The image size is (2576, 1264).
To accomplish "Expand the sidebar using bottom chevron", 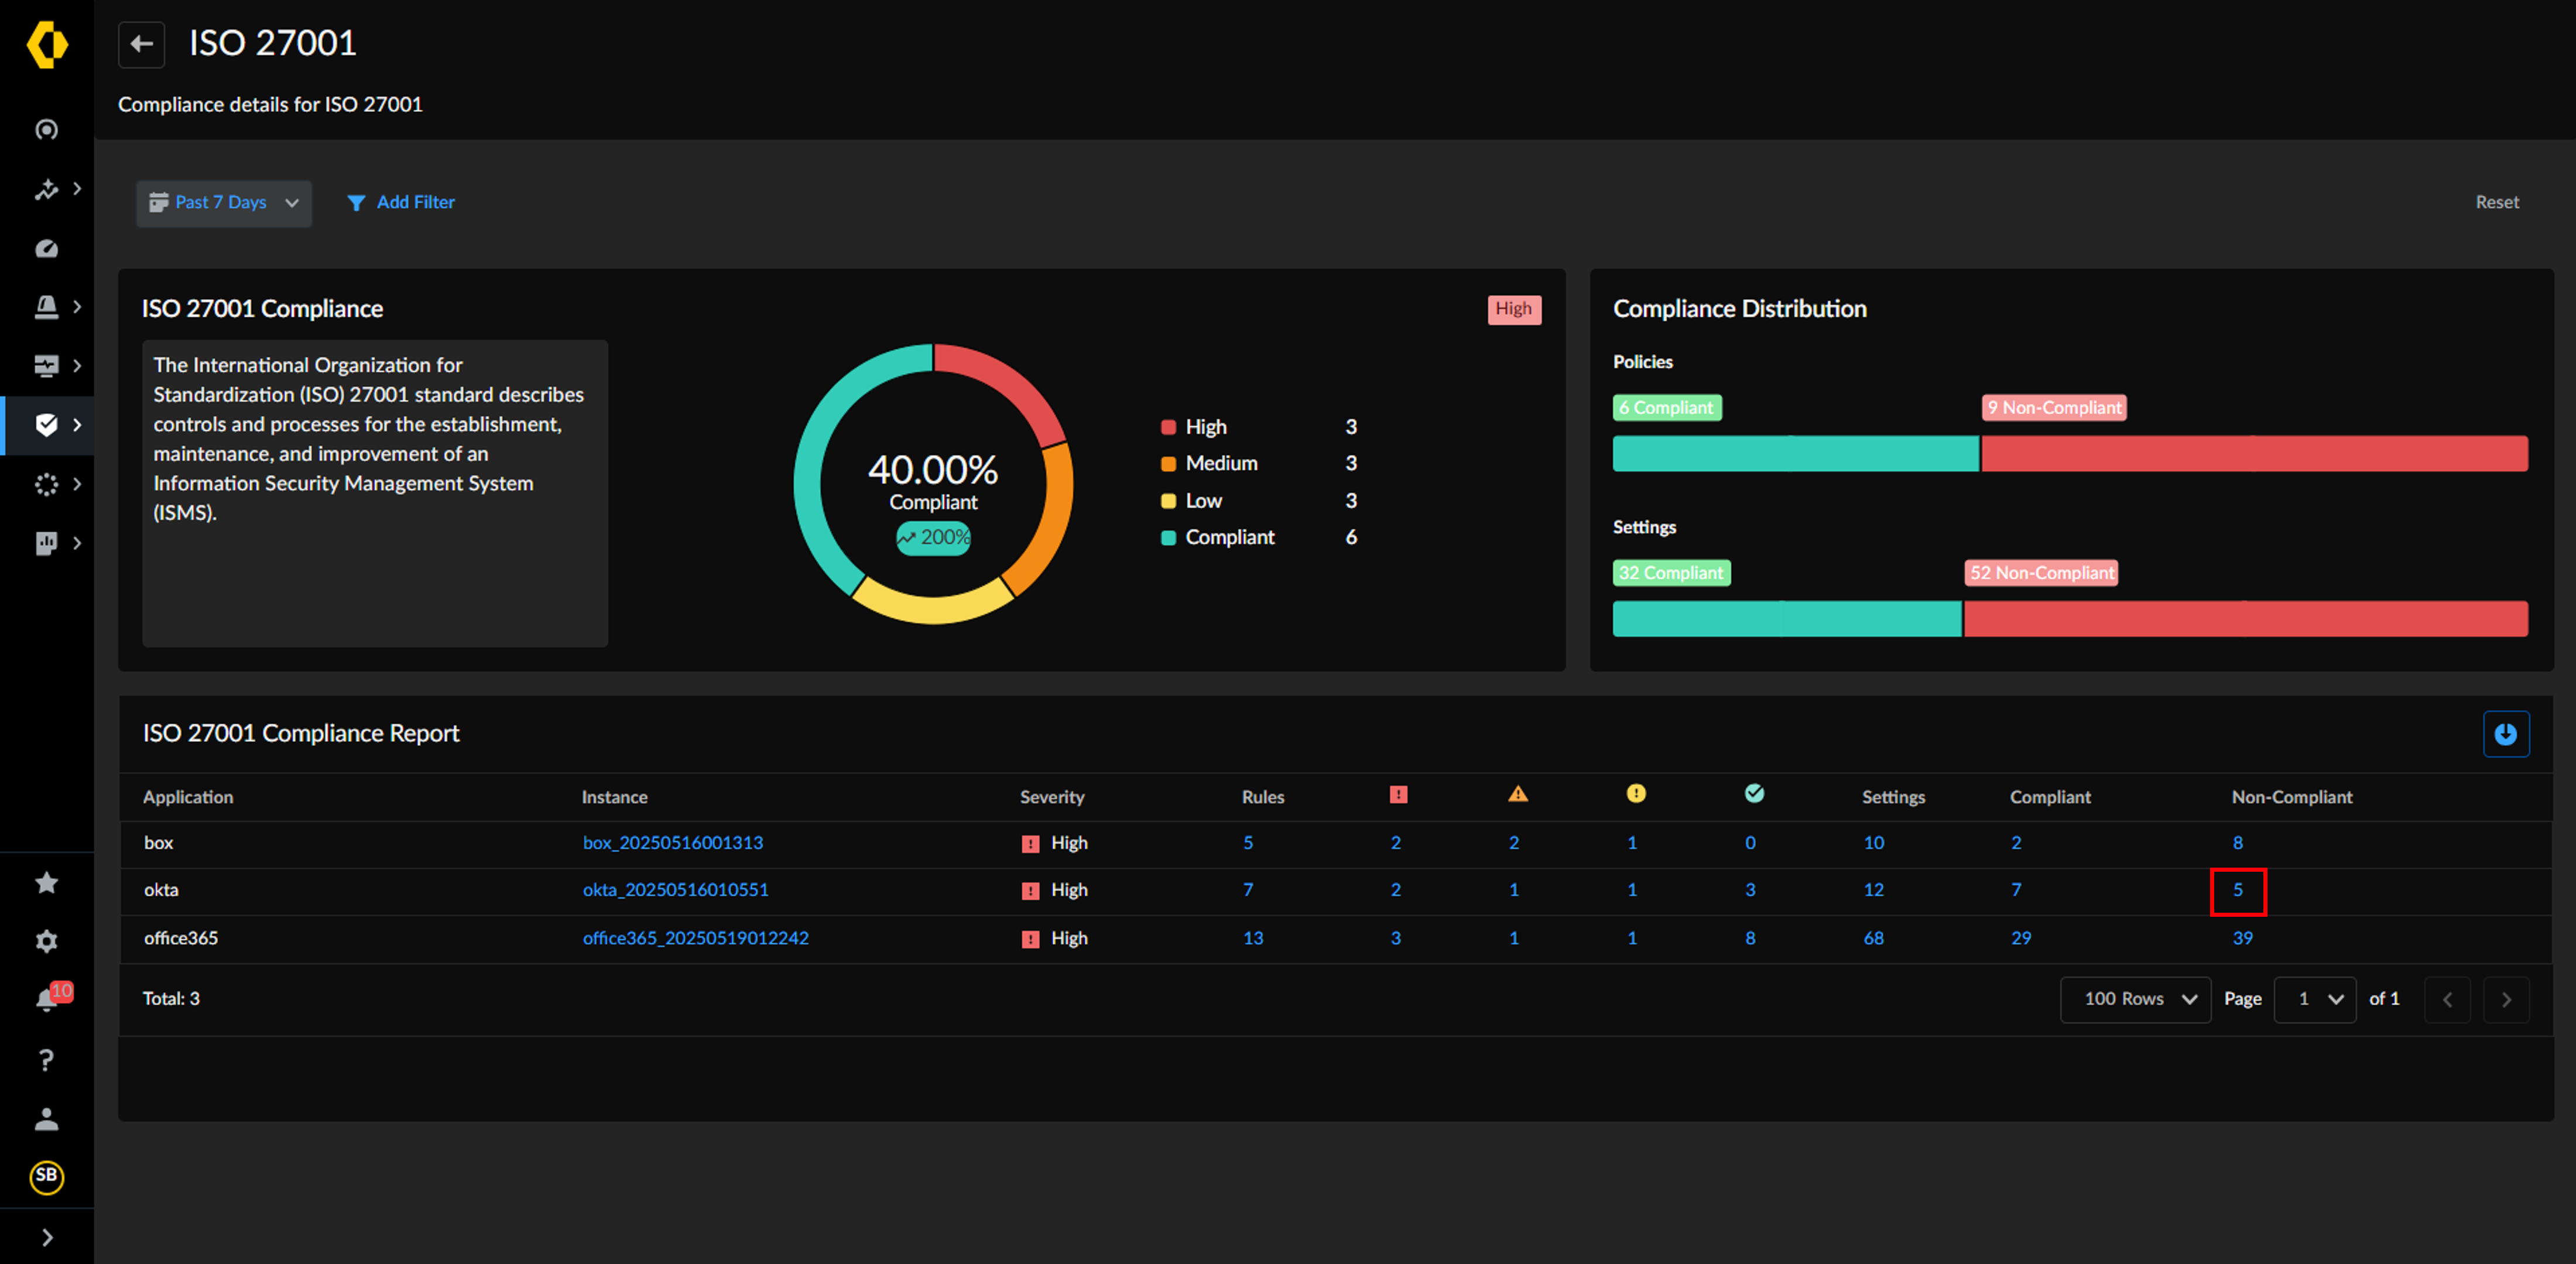I will point(47,1237).
